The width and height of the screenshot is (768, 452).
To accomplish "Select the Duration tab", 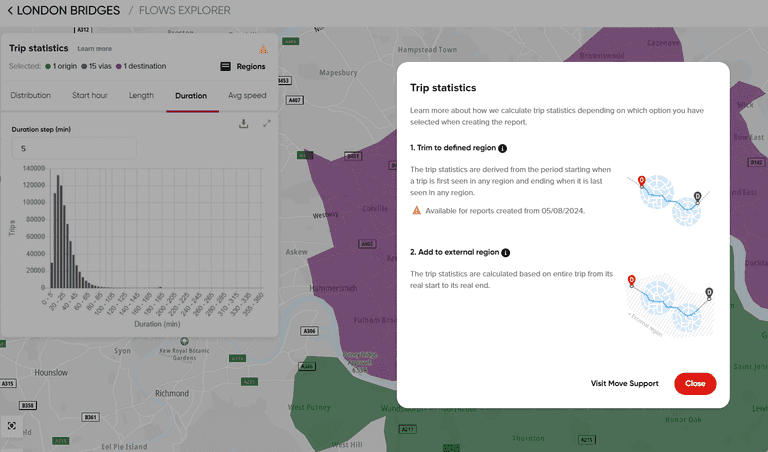I will [x=191, y=96].
